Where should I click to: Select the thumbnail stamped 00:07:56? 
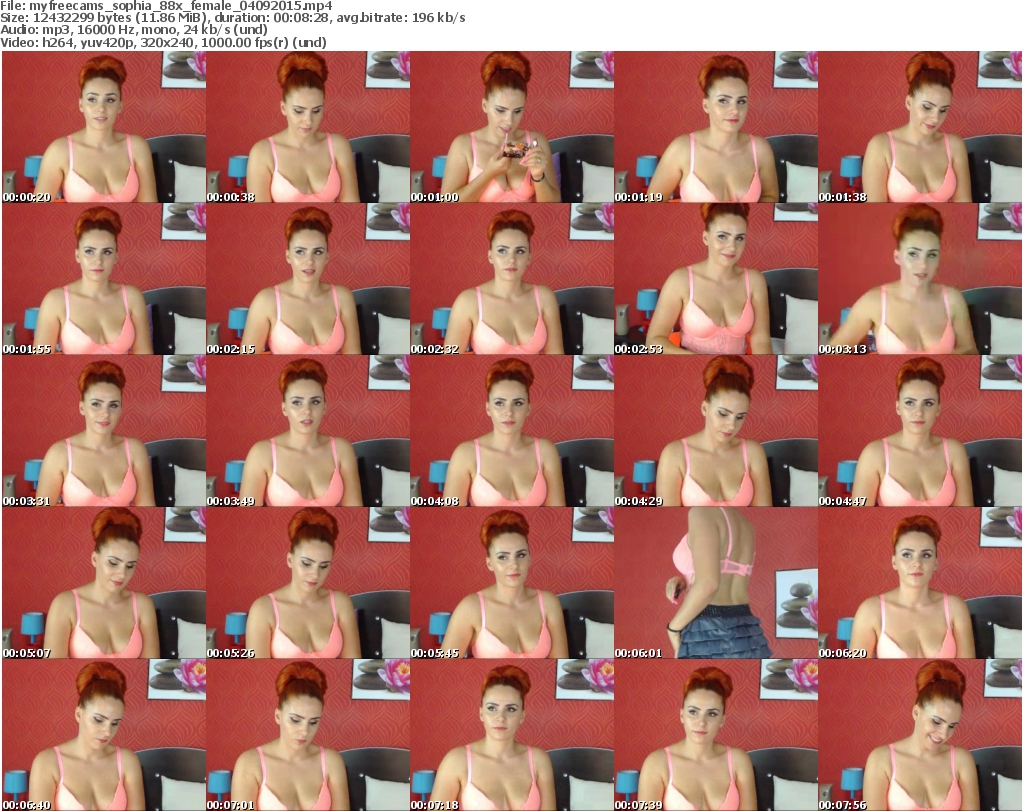point(919,735)
